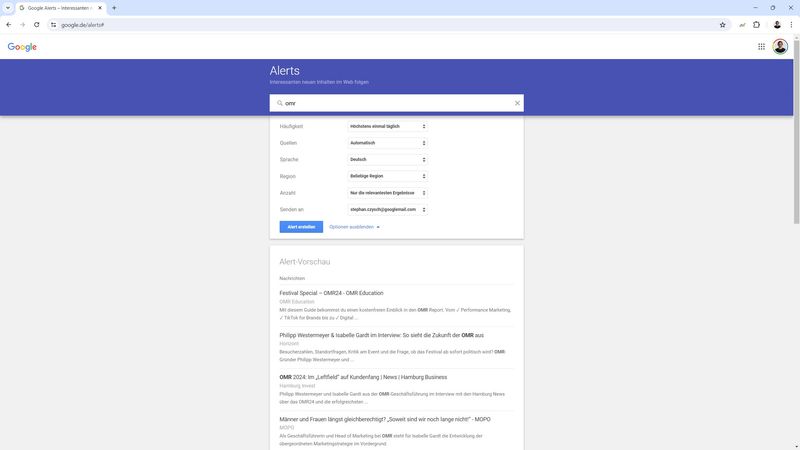Open site information icon in address bar

(x=54, y=24)
